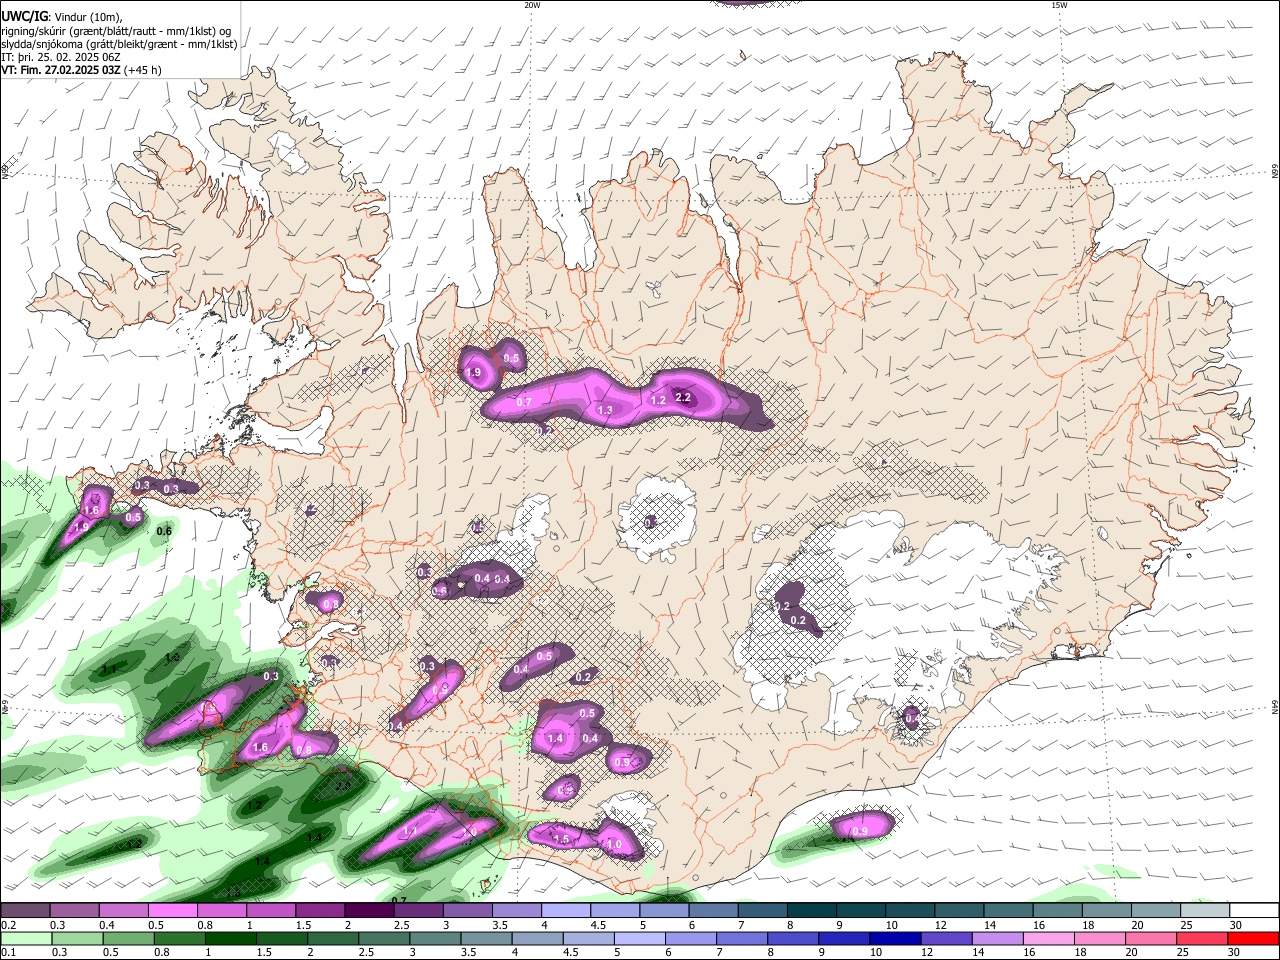The width and height of the screenshot is (1280, 960).
Task: Click the 1.3 snowfall value label
Action: coord(605,410)
